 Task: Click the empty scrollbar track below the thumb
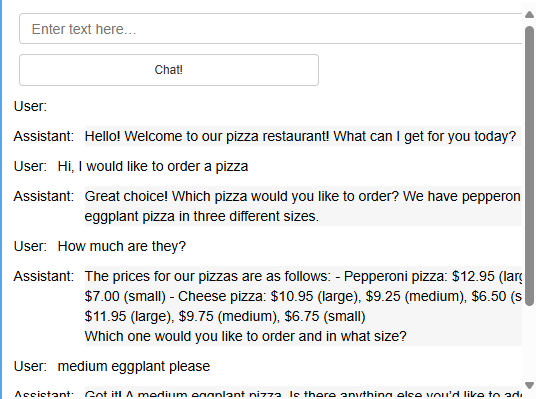click(529, 343)
